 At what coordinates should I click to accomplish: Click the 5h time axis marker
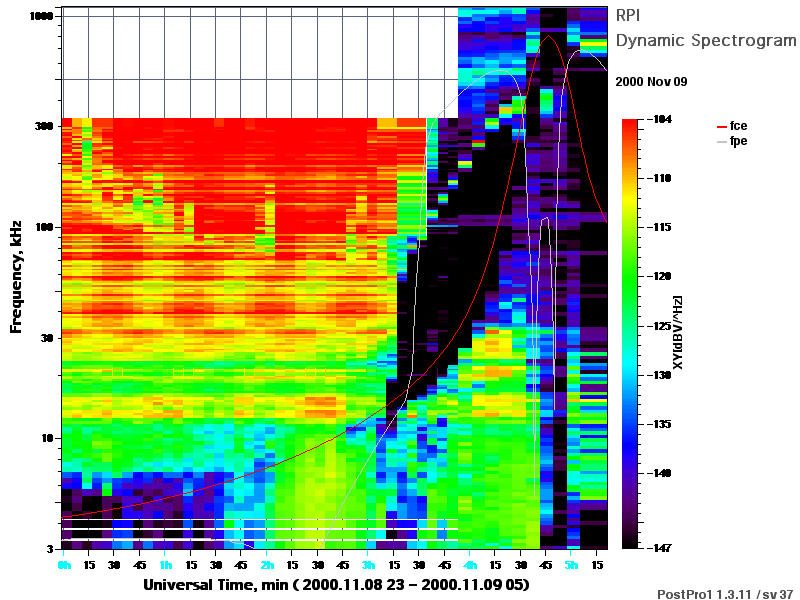571,565
